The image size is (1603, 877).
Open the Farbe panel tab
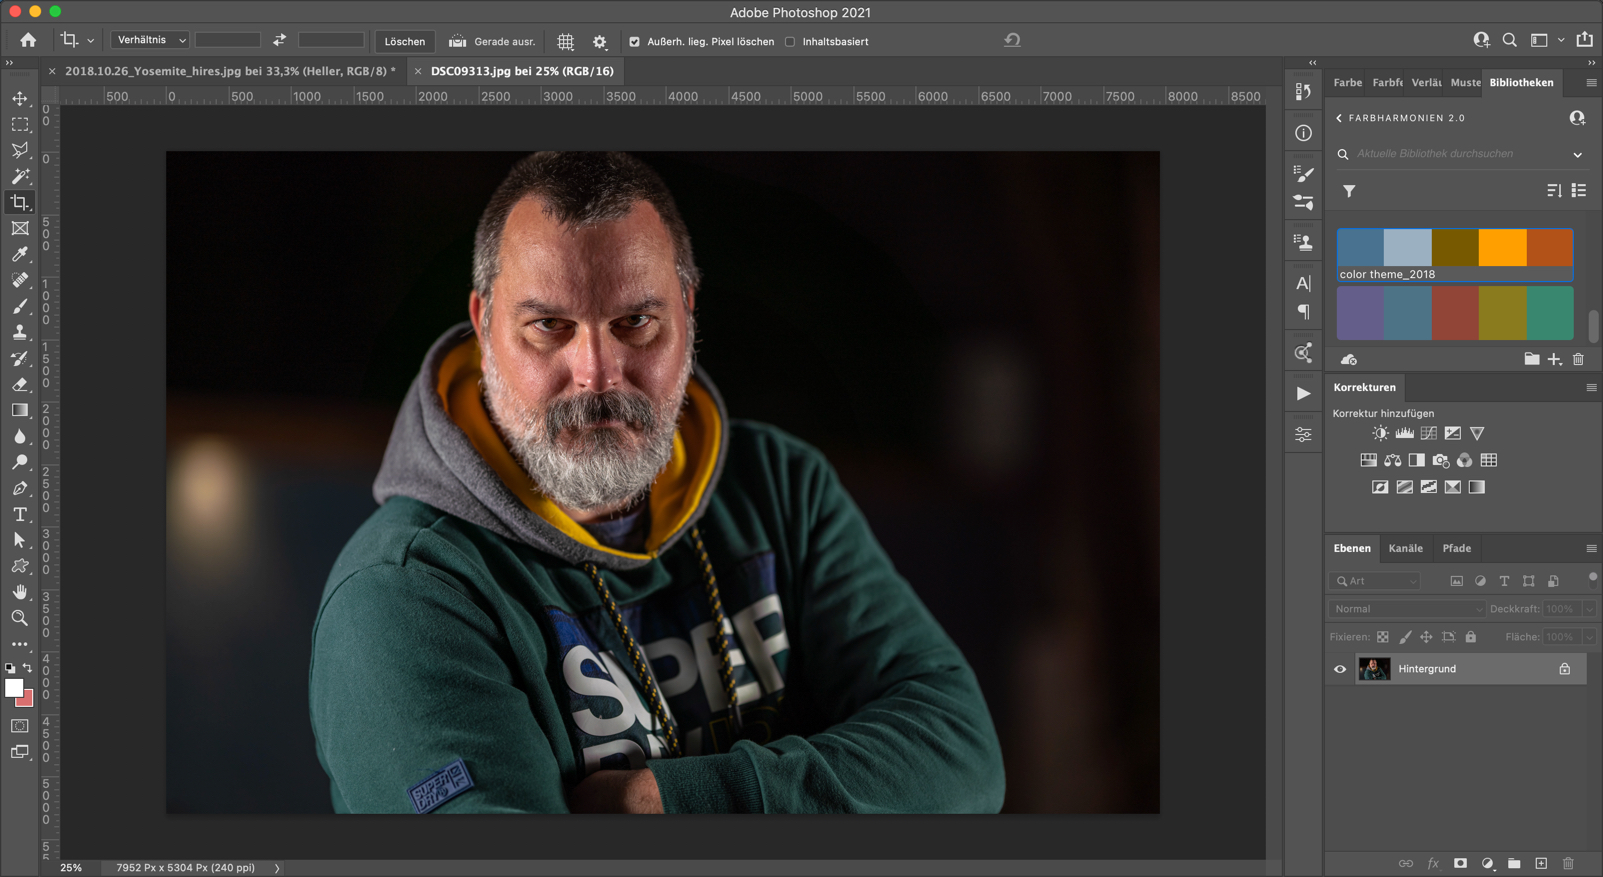1347,82
